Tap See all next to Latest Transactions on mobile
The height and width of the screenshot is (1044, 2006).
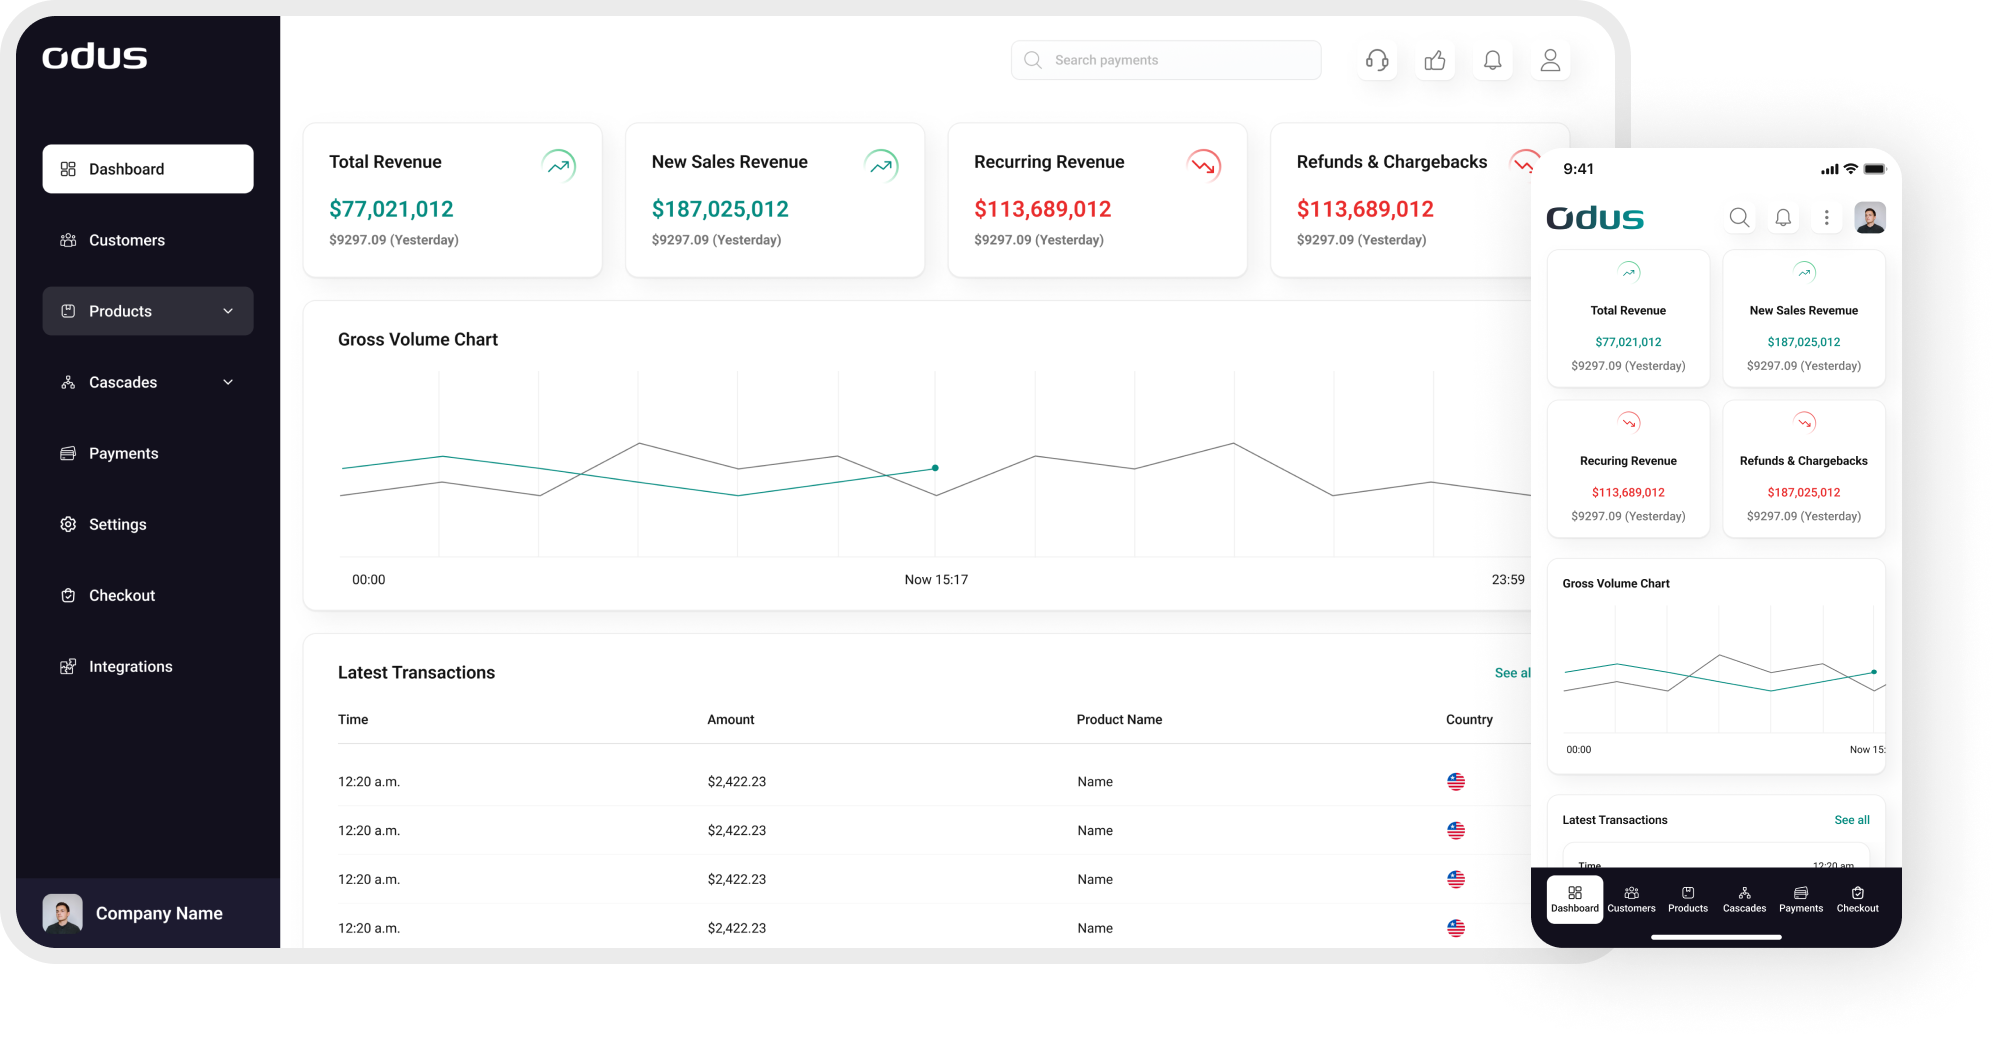click(x=1852, y=819)
